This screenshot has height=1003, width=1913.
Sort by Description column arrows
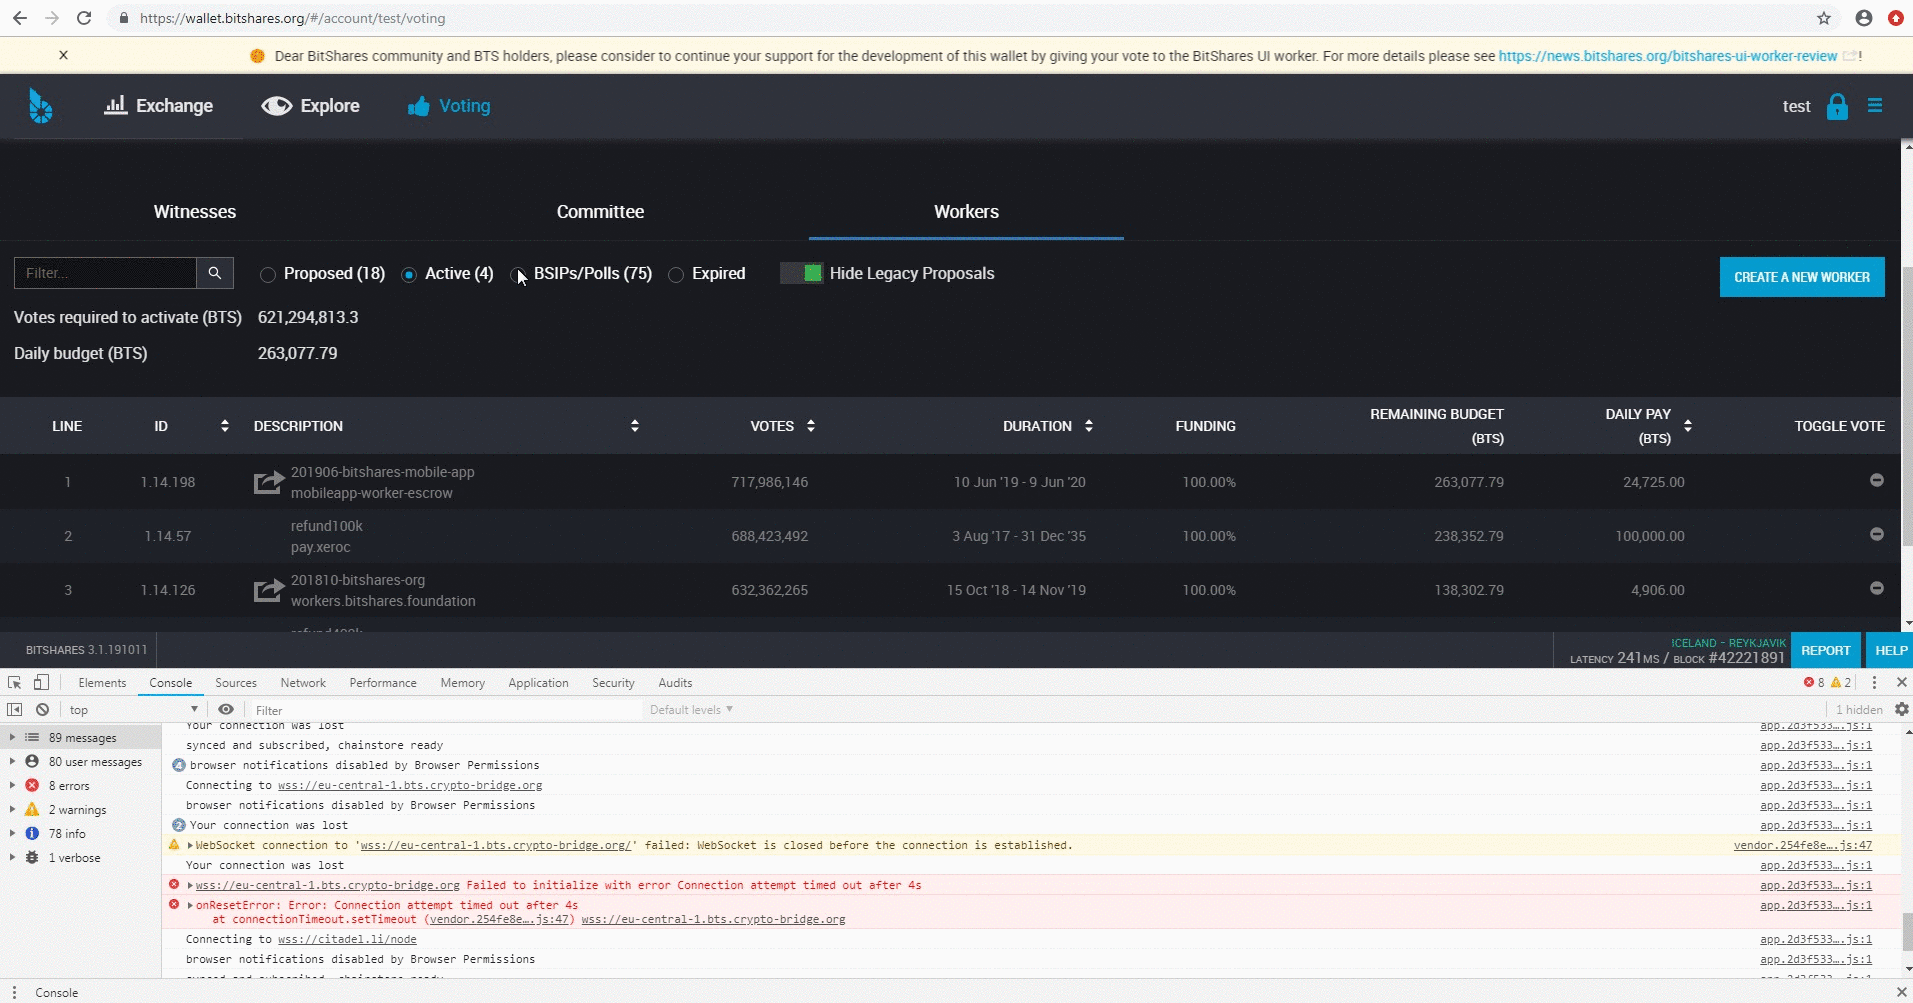(634, 426)
